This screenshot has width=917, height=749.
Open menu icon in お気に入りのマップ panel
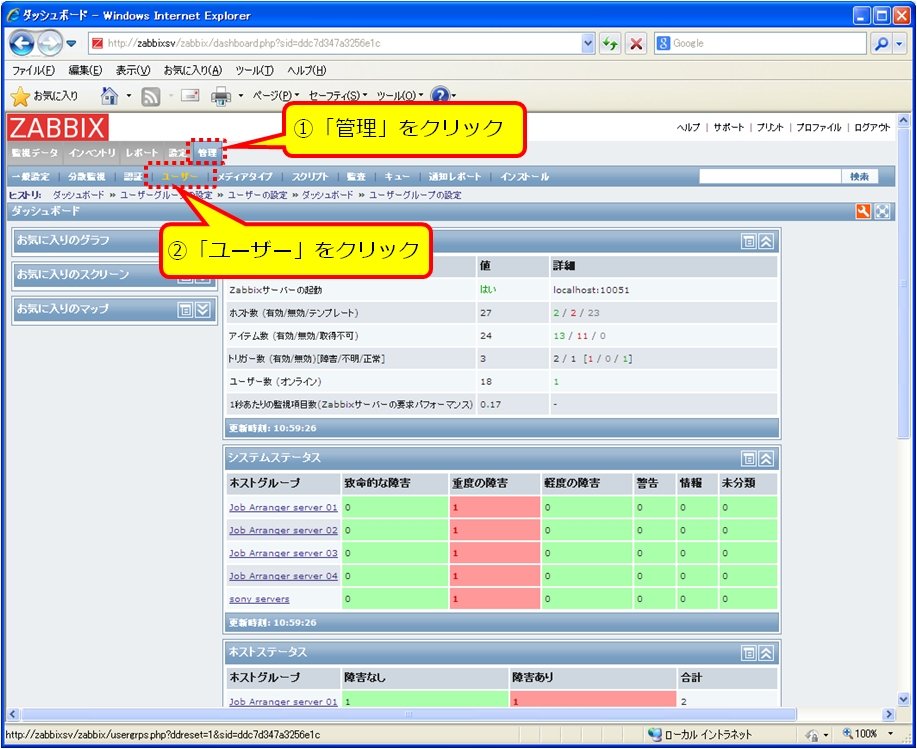[x=185, y=309]
